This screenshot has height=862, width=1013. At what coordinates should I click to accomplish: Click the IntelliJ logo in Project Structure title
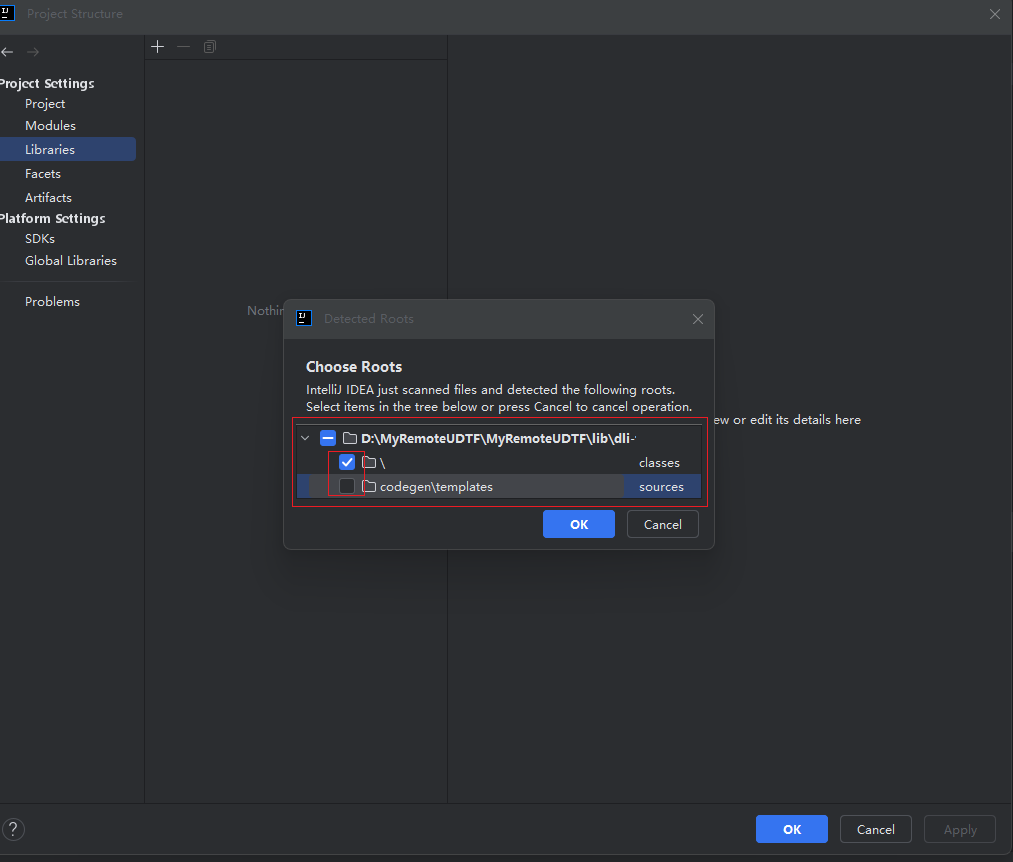[x=6, y=14]
